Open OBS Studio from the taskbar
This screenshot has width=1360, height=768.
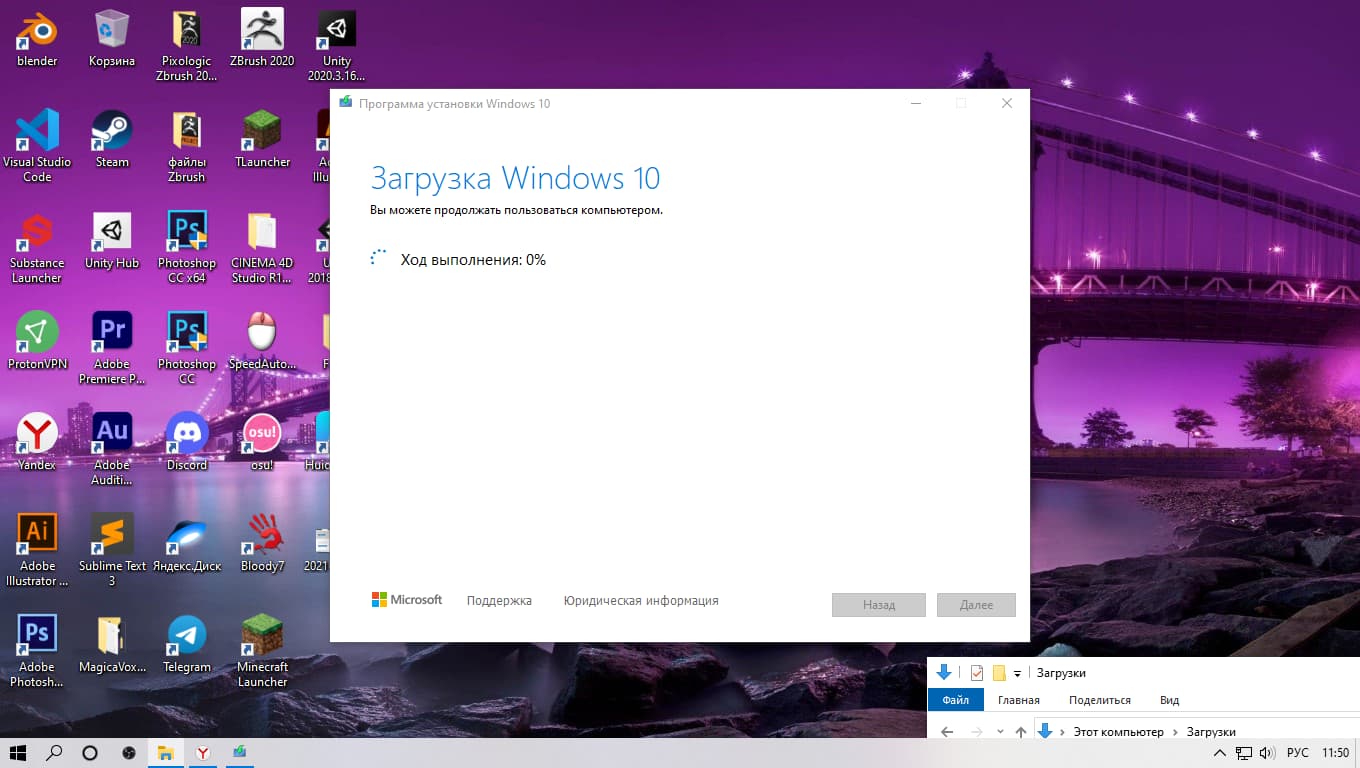[128, 753]
